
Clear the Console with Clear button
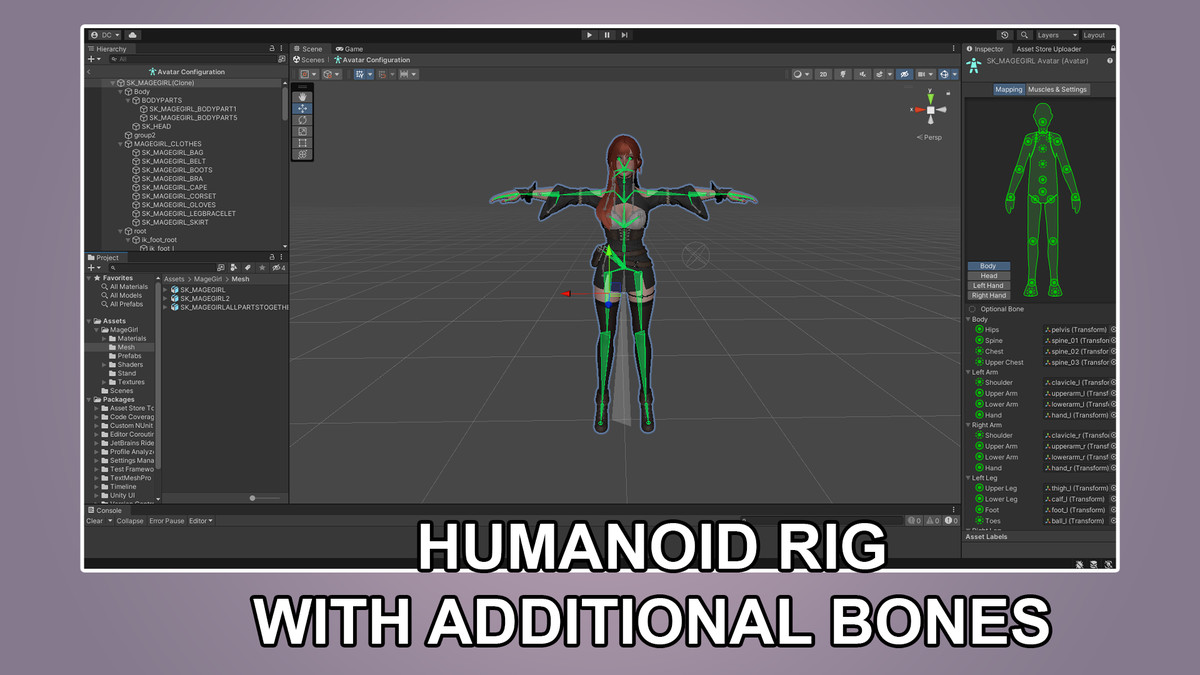pos(95,521)
